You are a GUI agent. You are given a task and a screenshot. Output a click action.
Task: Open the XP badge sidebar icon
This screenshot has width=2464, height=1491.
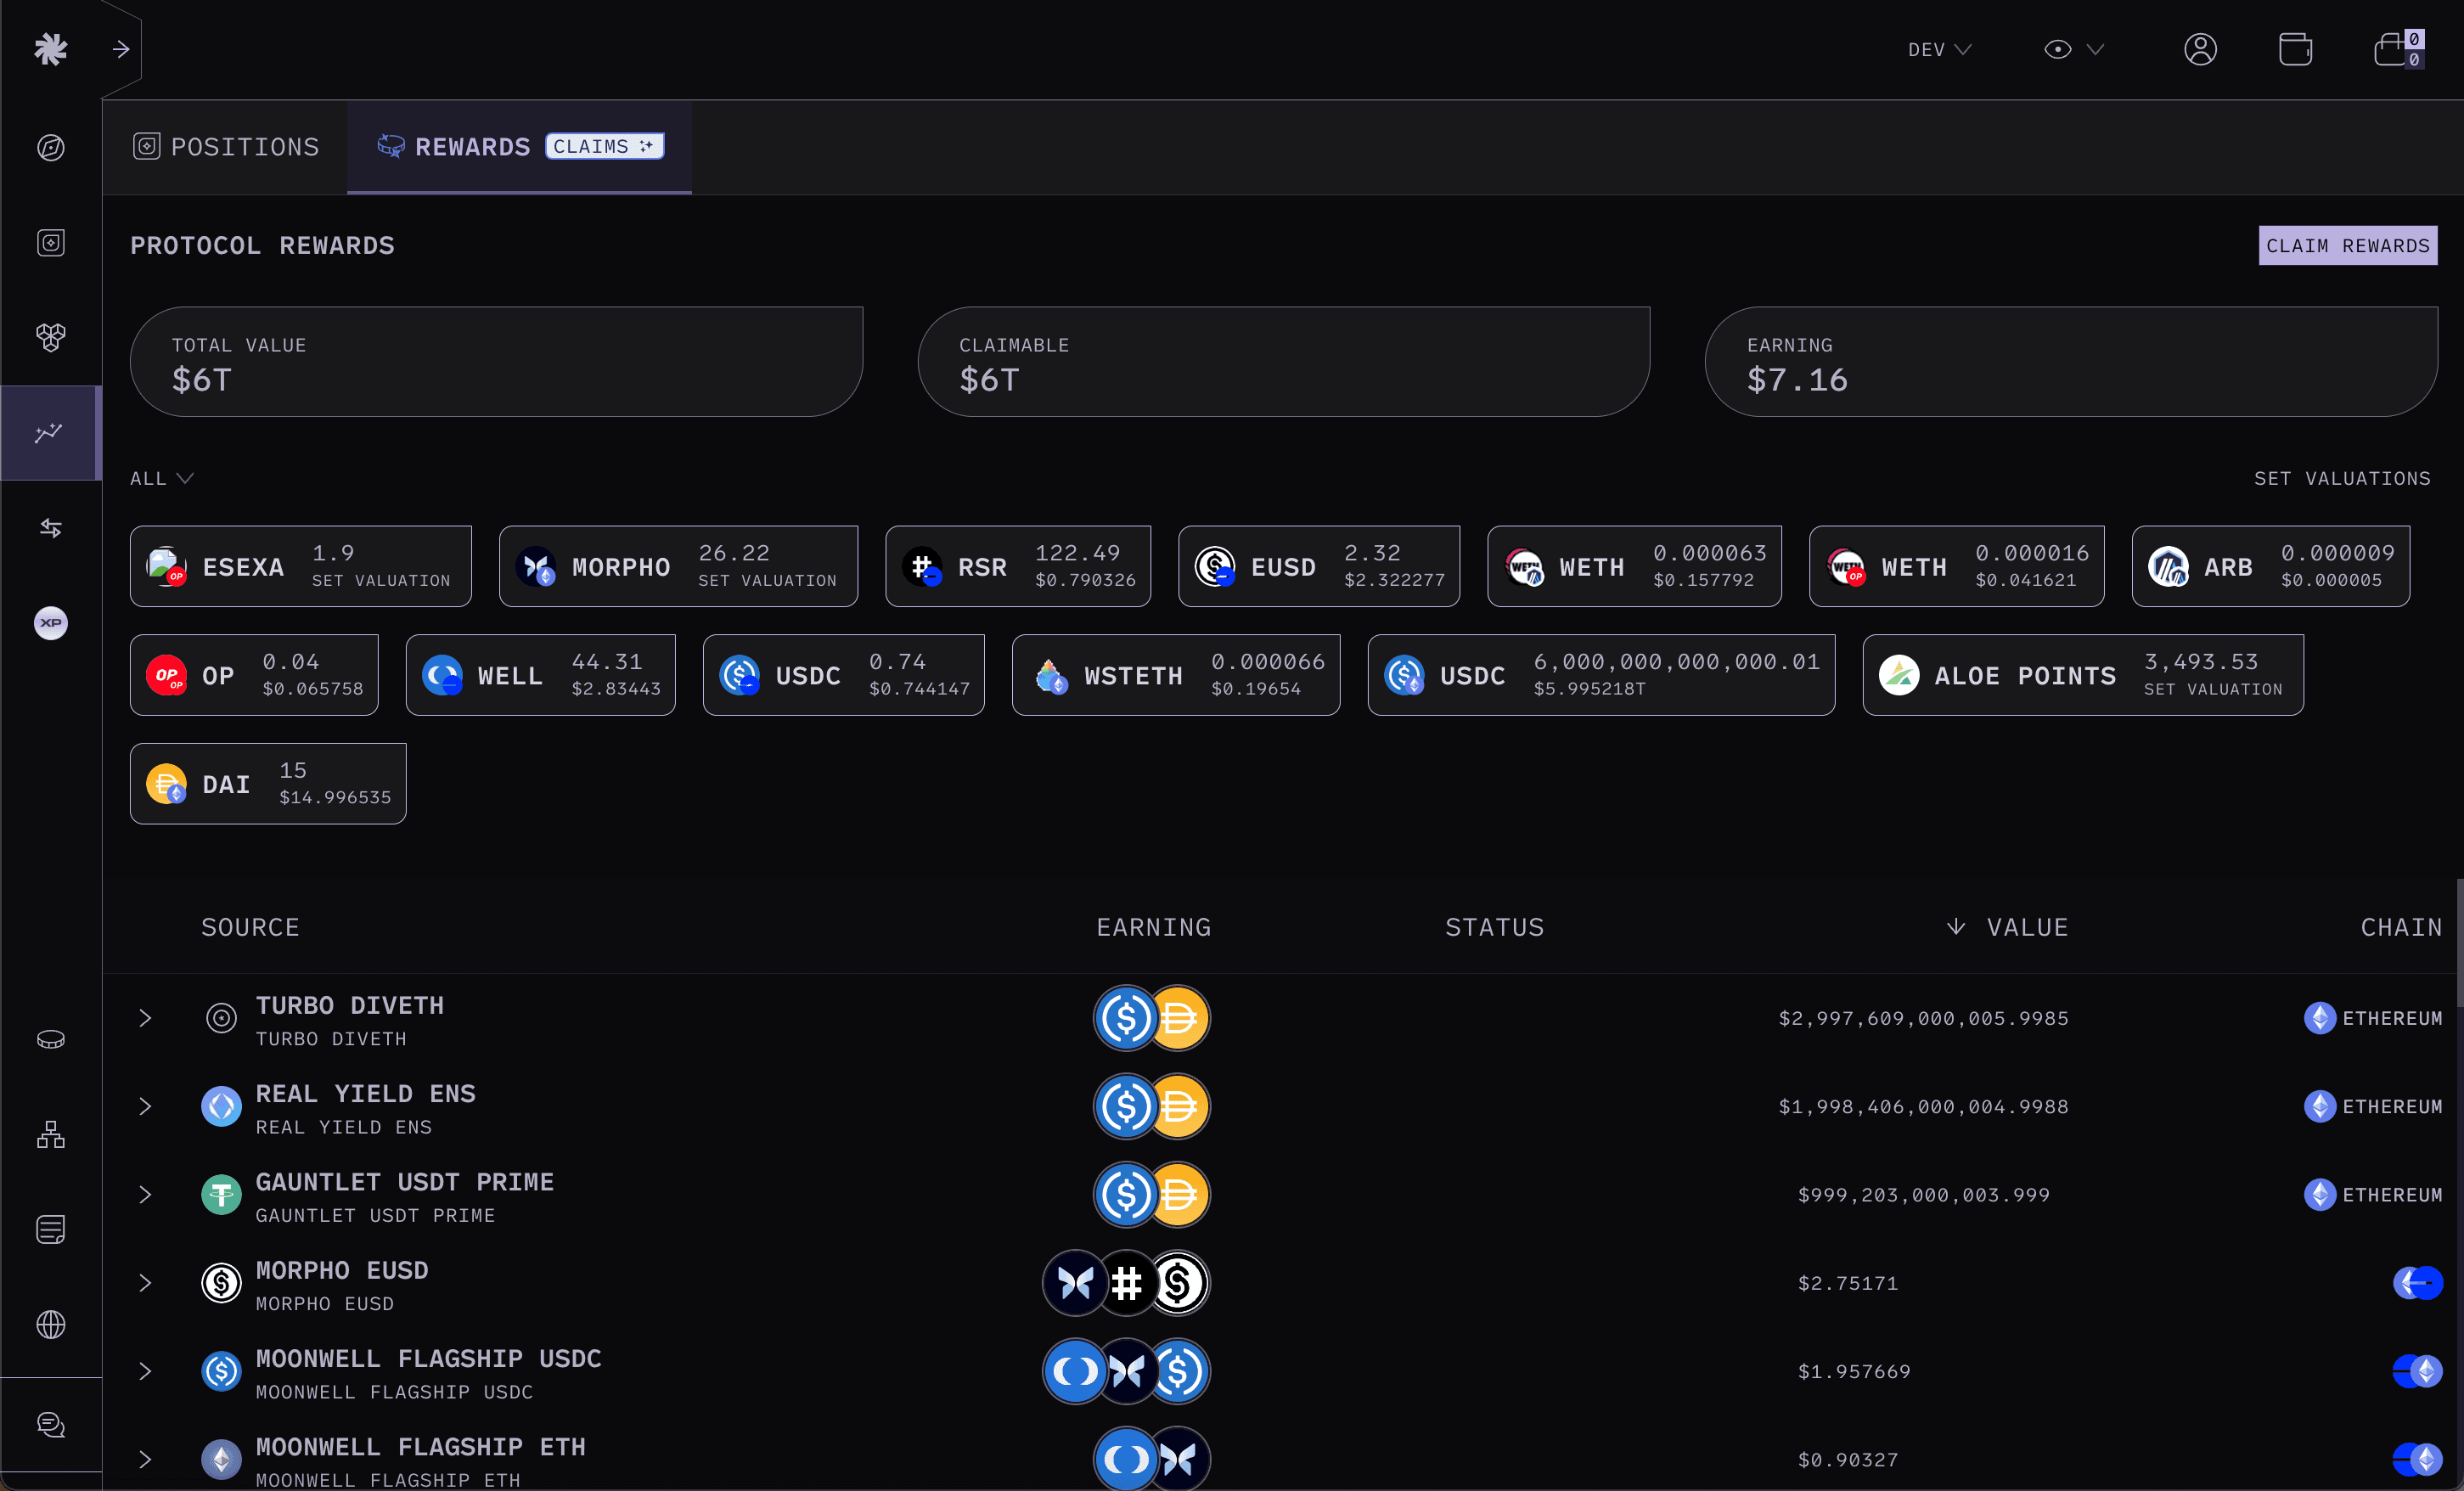click(x=51, y=622)
